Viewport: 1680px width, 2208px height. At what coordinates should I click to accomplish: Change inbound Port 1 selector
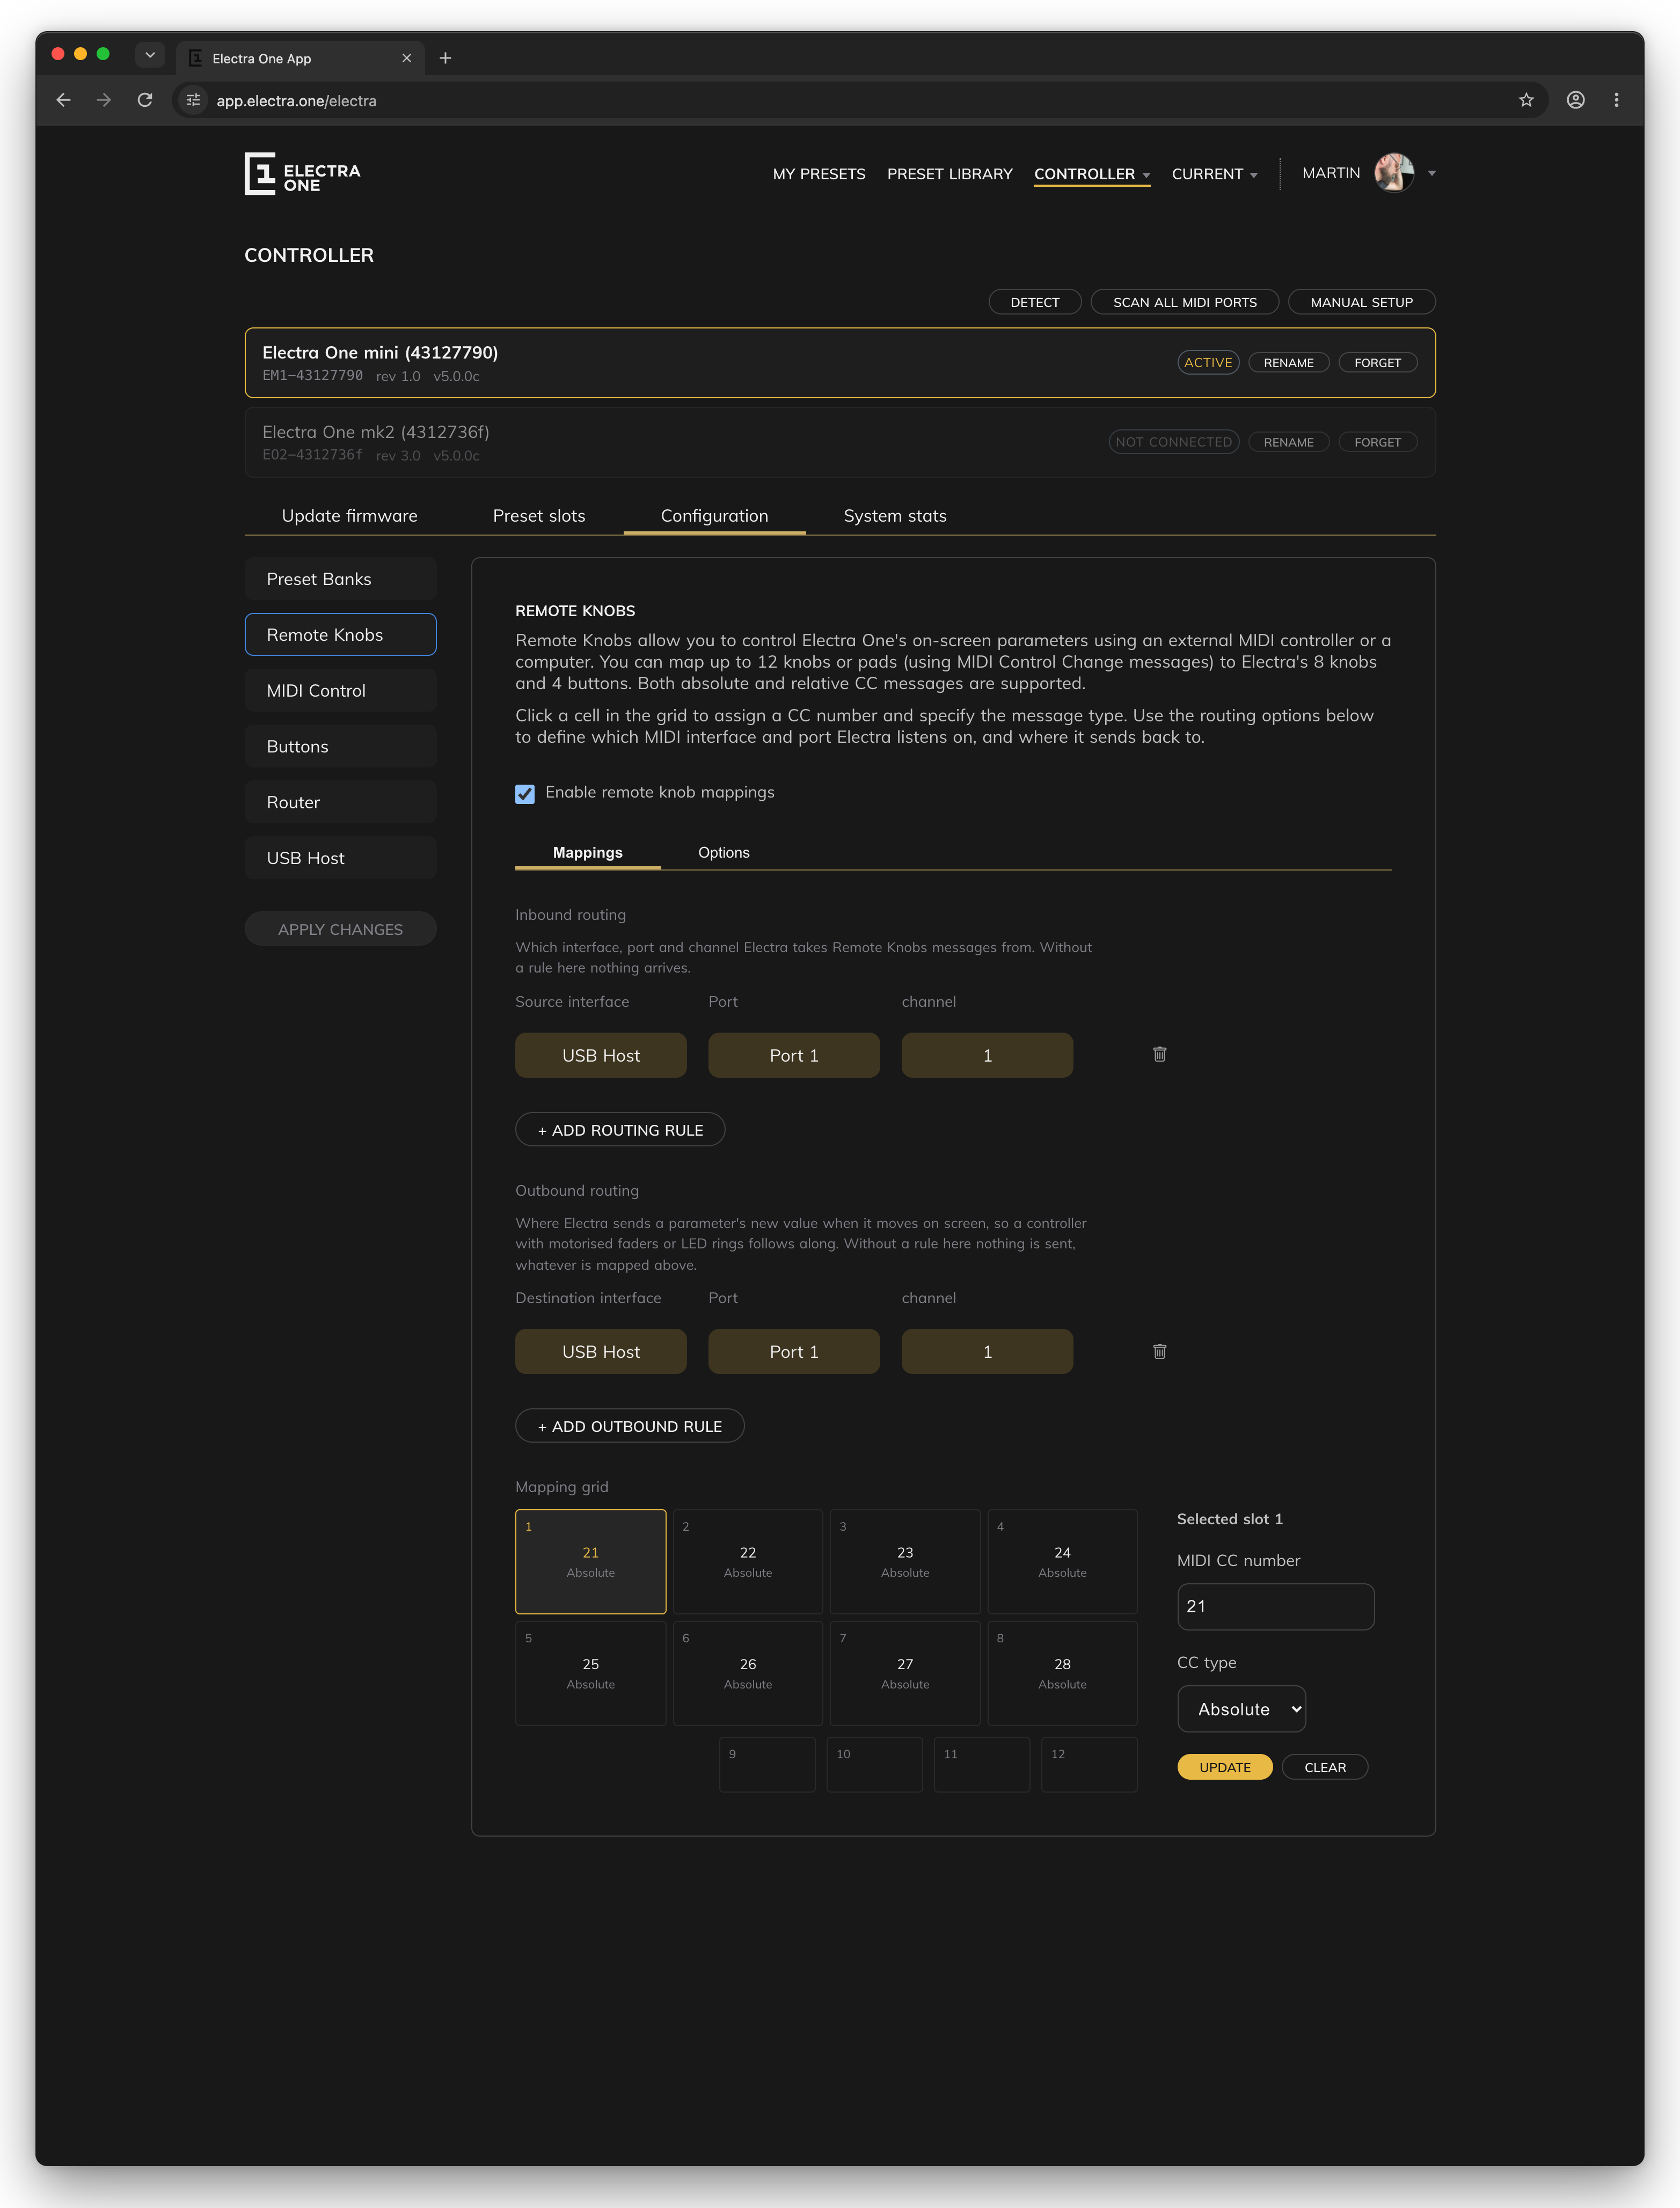click(794, 1055)
